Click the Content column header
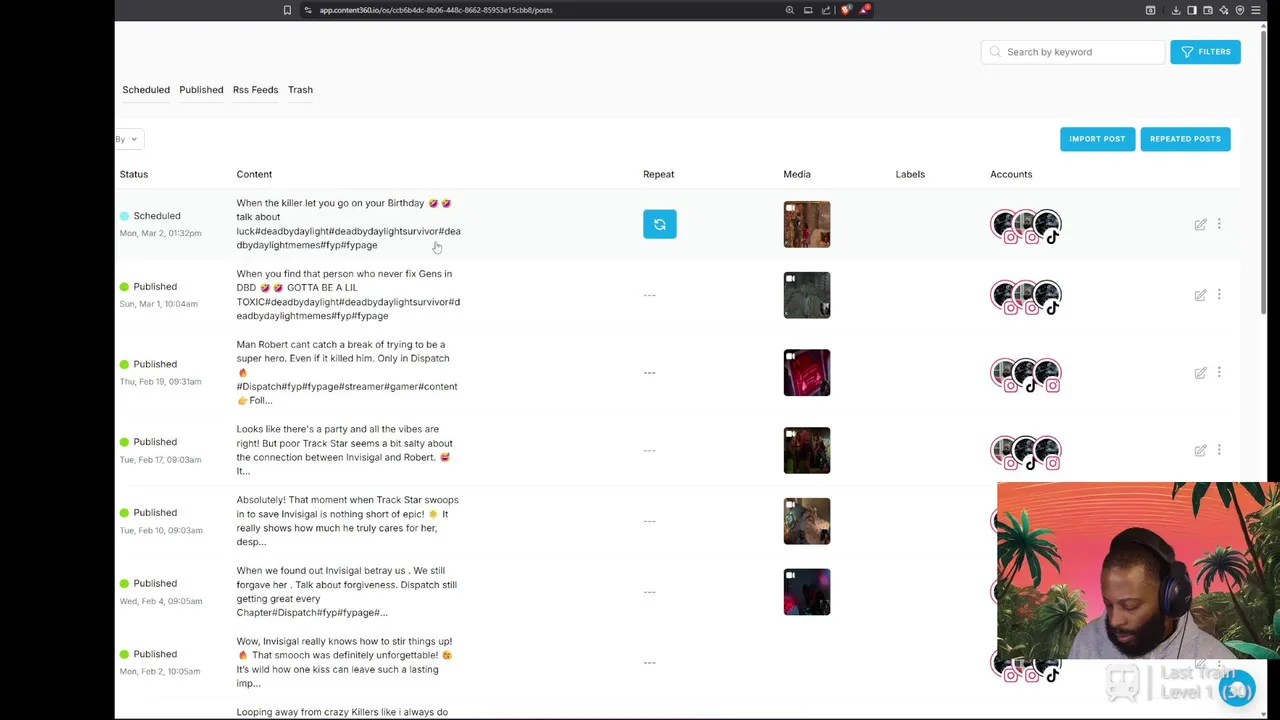Screen dimensions: 1280x720 click(x=254, y=174)
